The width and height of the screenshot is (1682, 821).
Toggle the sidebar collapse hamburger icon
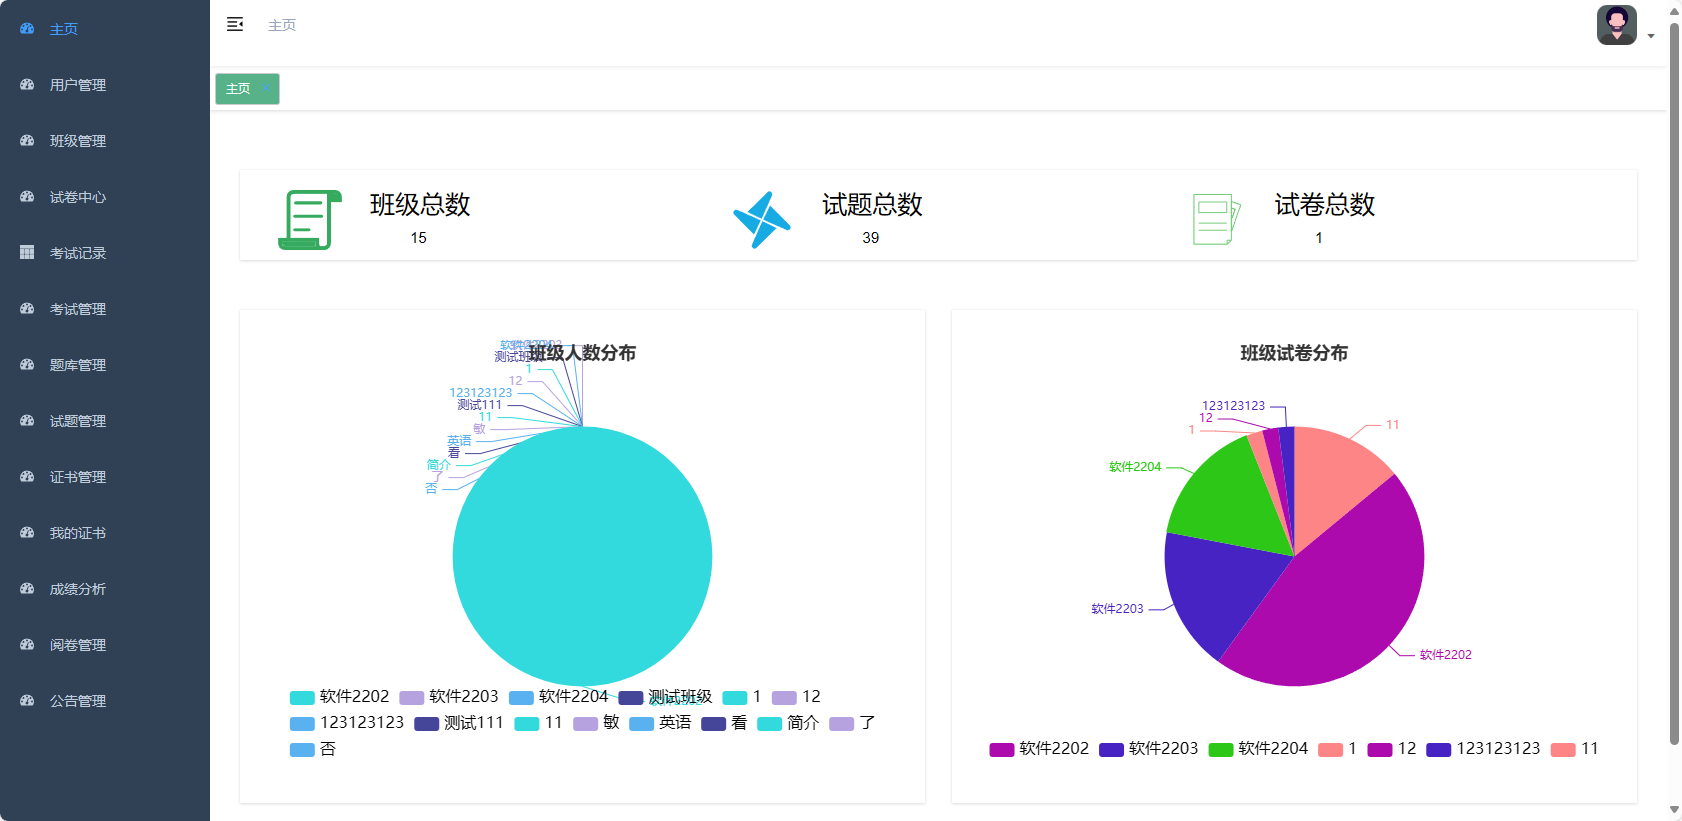click(x=235, y=25)
